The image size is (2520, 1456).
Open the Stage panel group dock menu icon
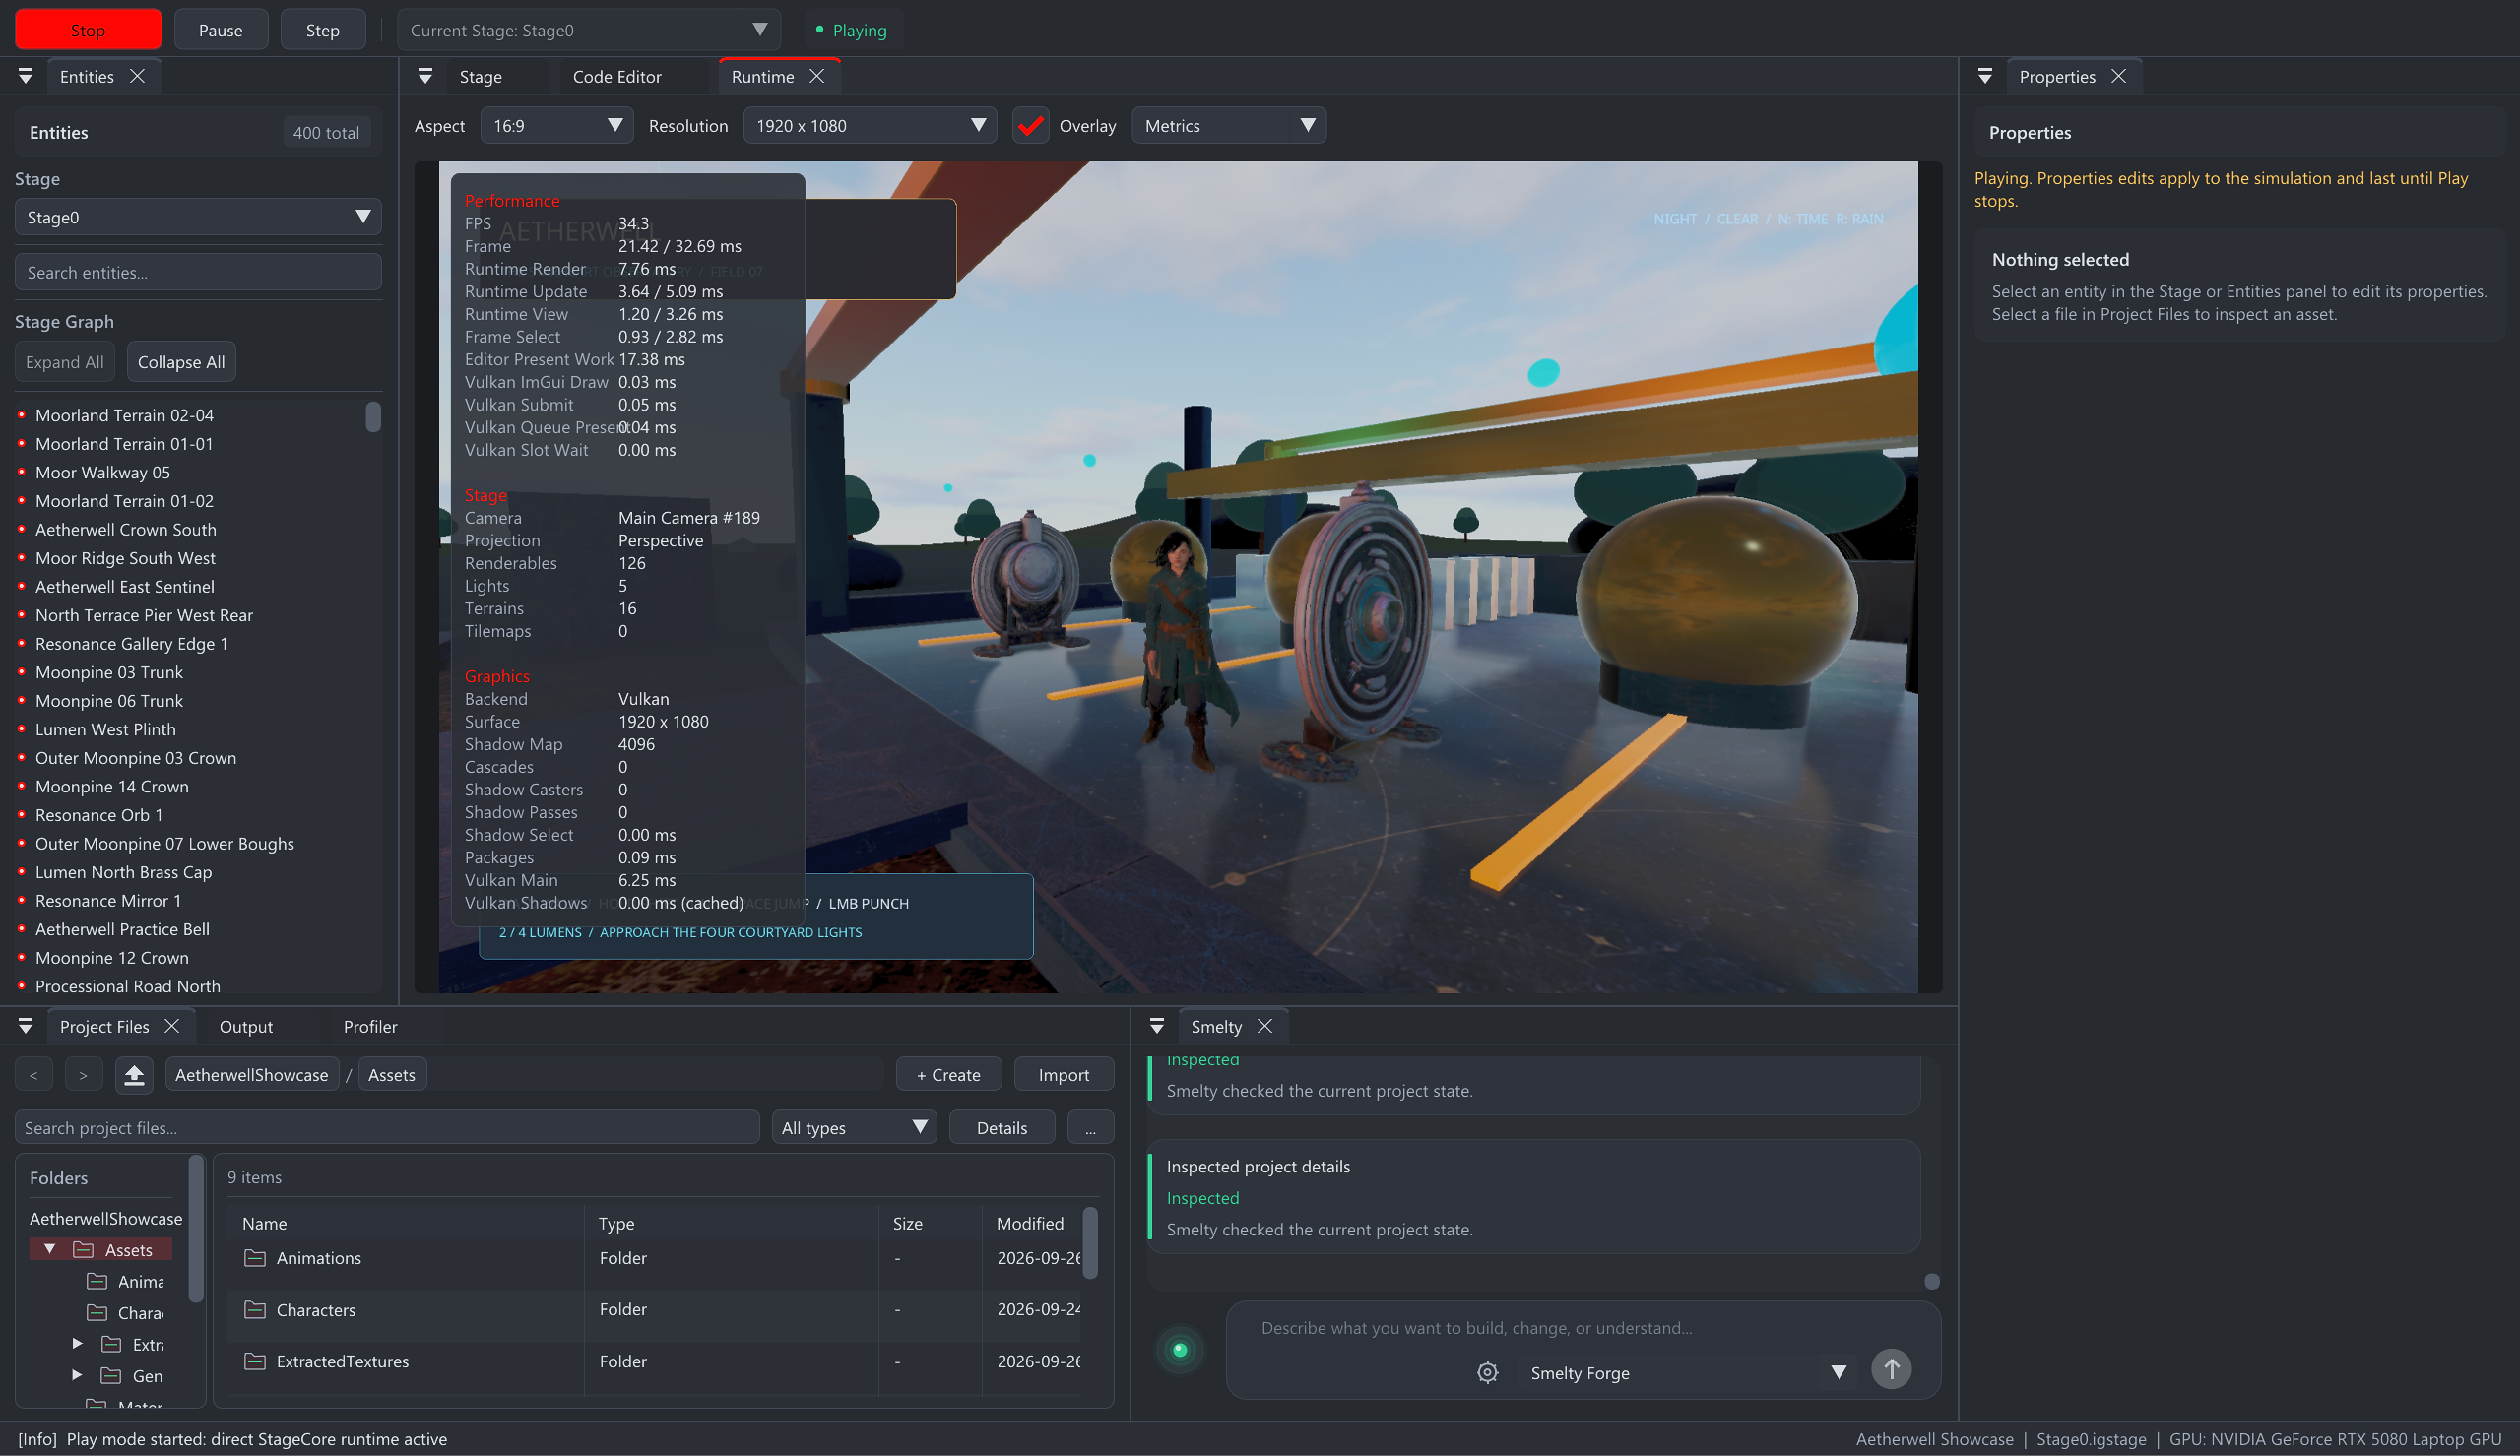click(x=425, y=76)
